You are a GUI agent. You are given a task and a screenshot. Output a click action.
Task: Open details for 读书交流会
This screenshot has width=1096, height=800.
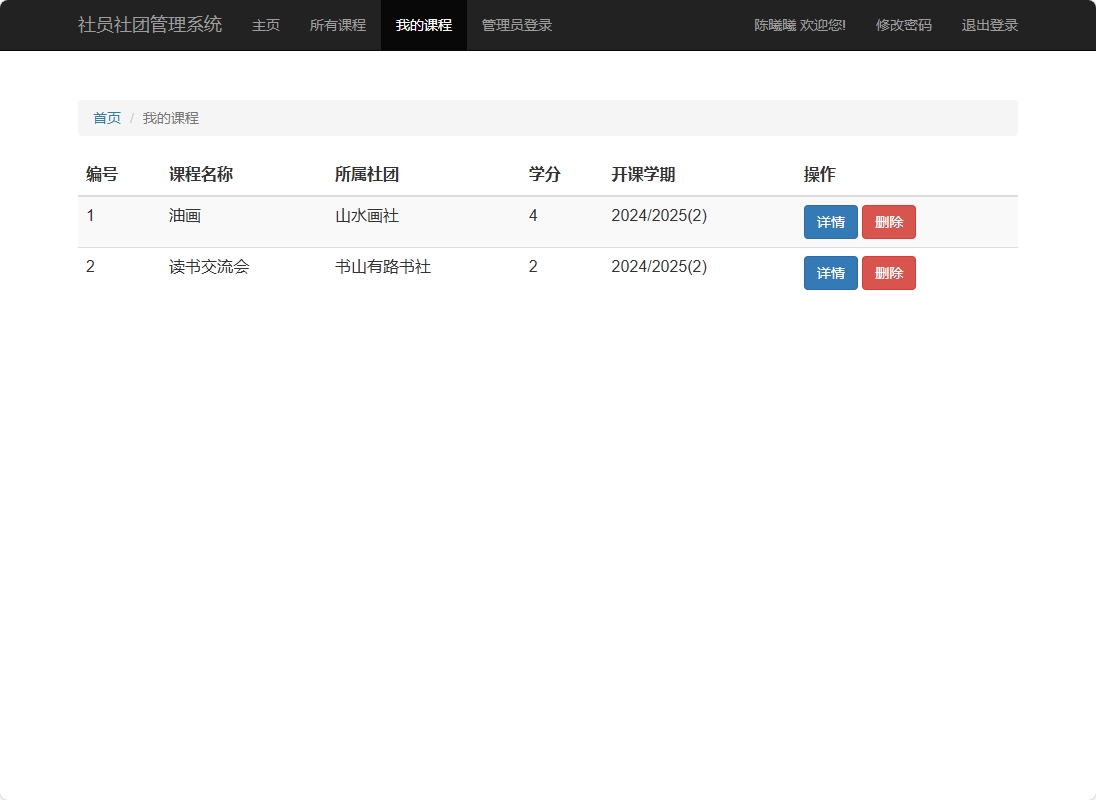pos(830,272)
